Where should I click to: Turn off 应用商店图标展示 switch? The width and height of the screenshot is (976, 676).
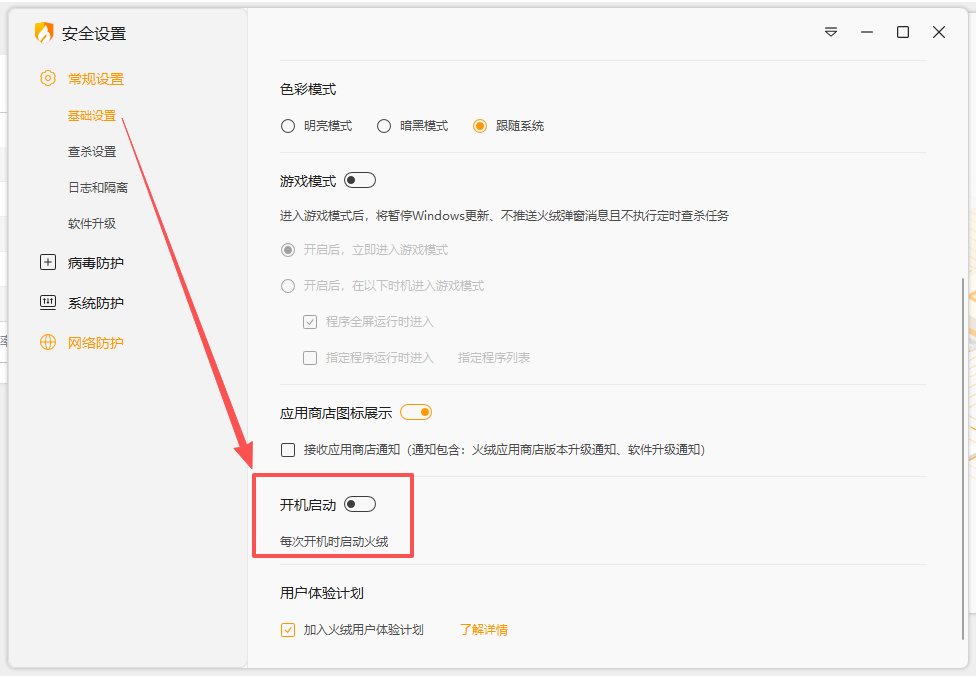(x=416, y=412)
